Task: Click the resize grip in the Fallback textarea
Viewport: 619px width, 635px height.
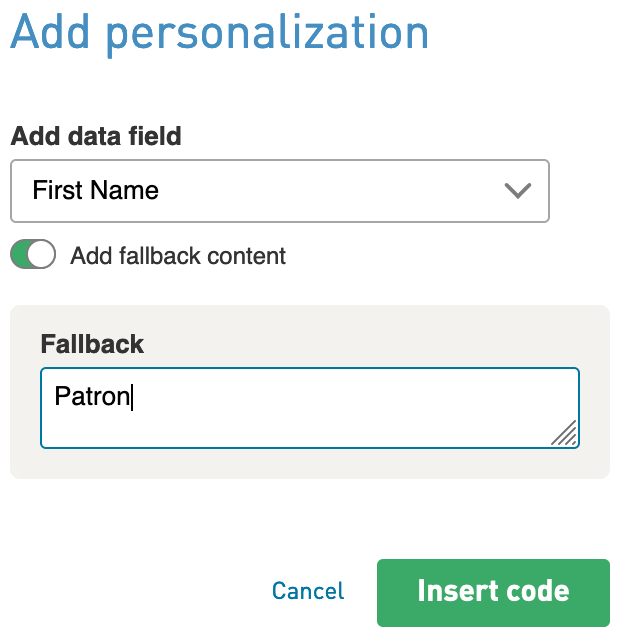Action: click(565, 433)
